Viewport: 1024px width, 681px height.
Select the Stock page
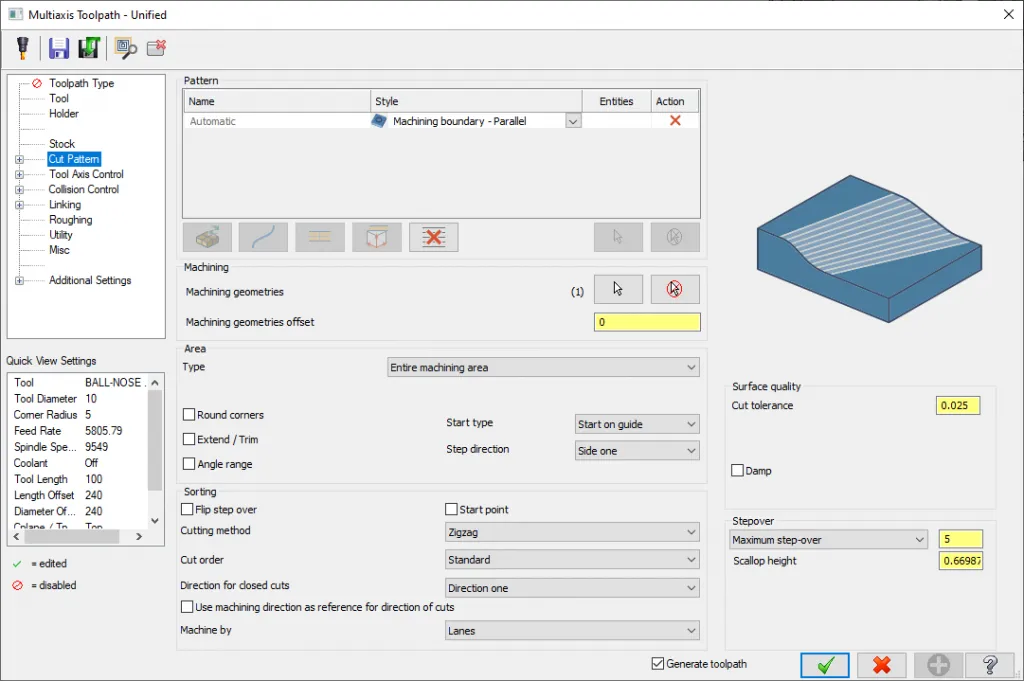point(62,144)
